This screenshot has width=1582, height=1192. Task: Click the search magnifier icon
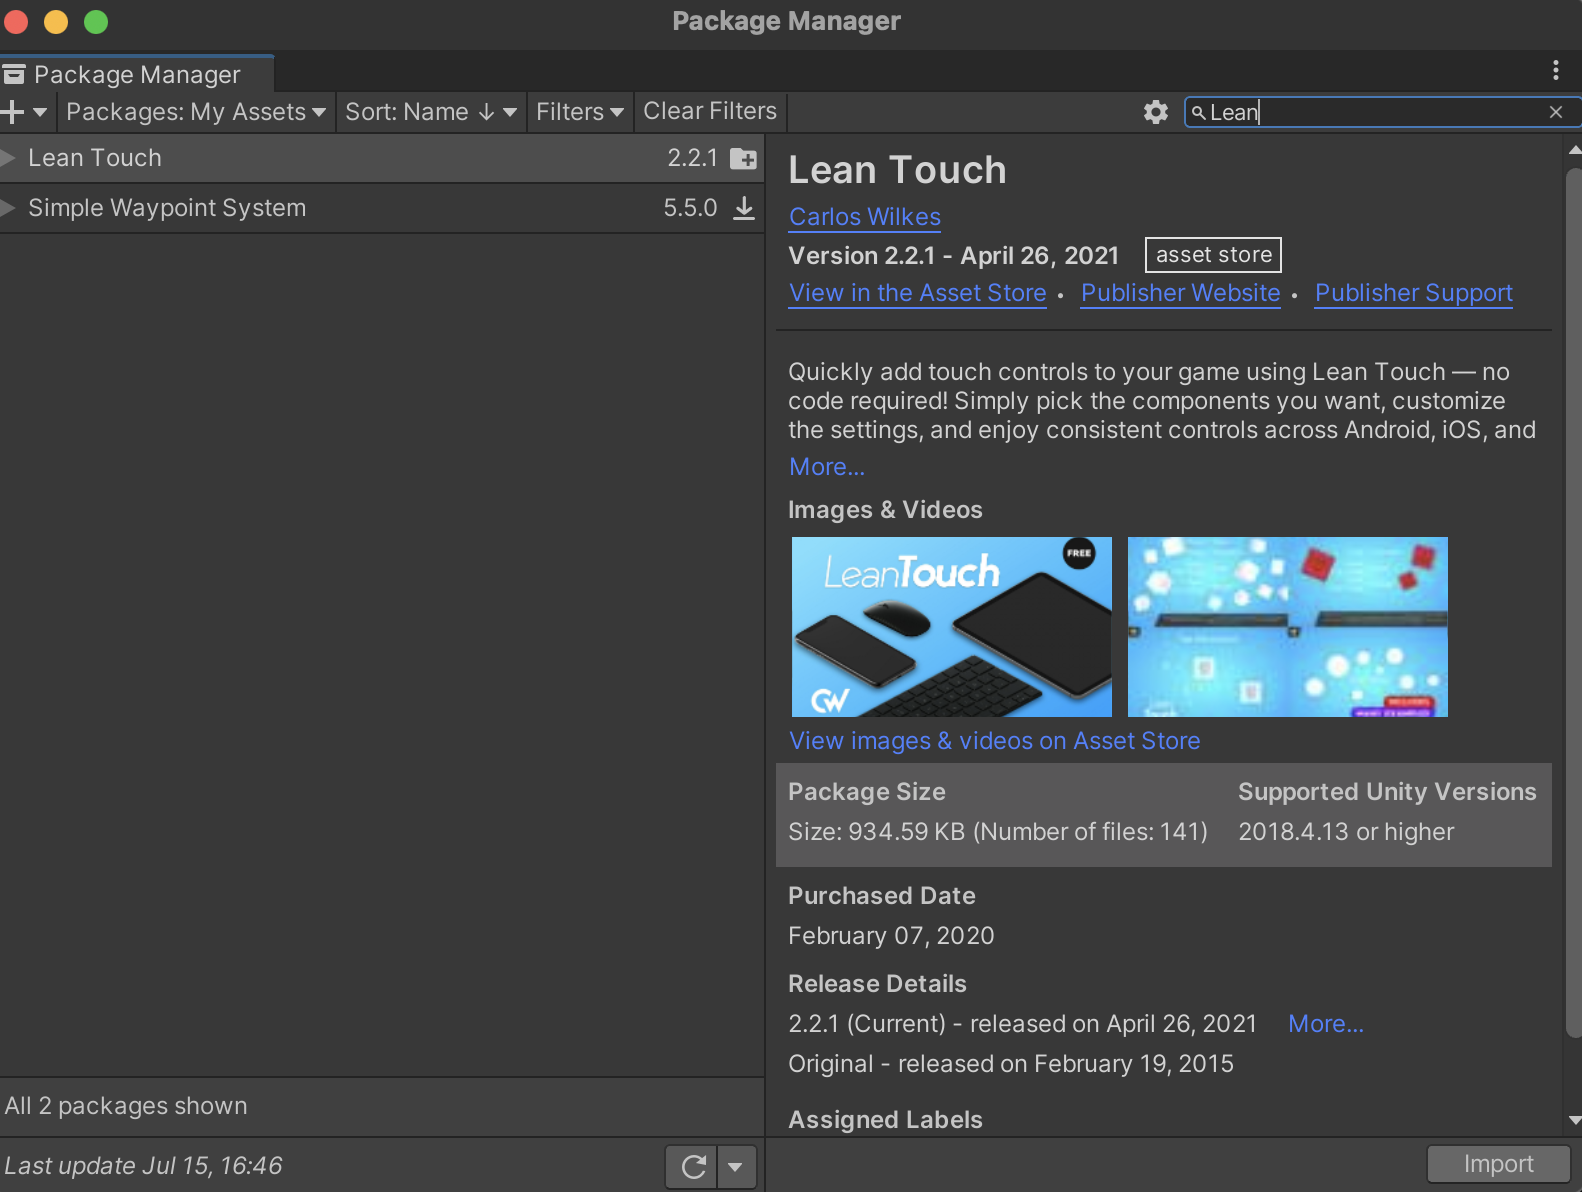pos(1198,112)
